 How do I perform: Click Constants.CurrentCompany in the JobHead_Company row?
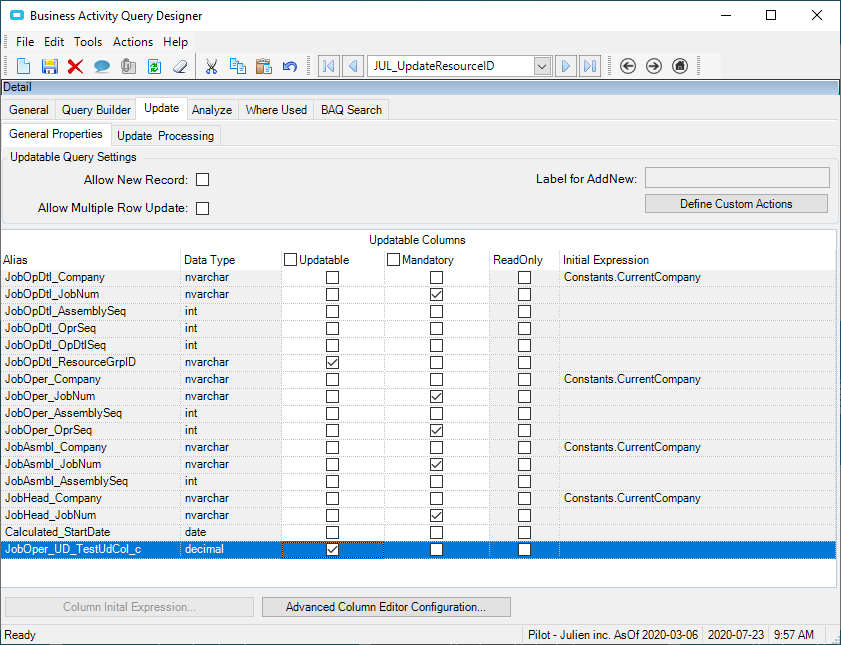632,499
